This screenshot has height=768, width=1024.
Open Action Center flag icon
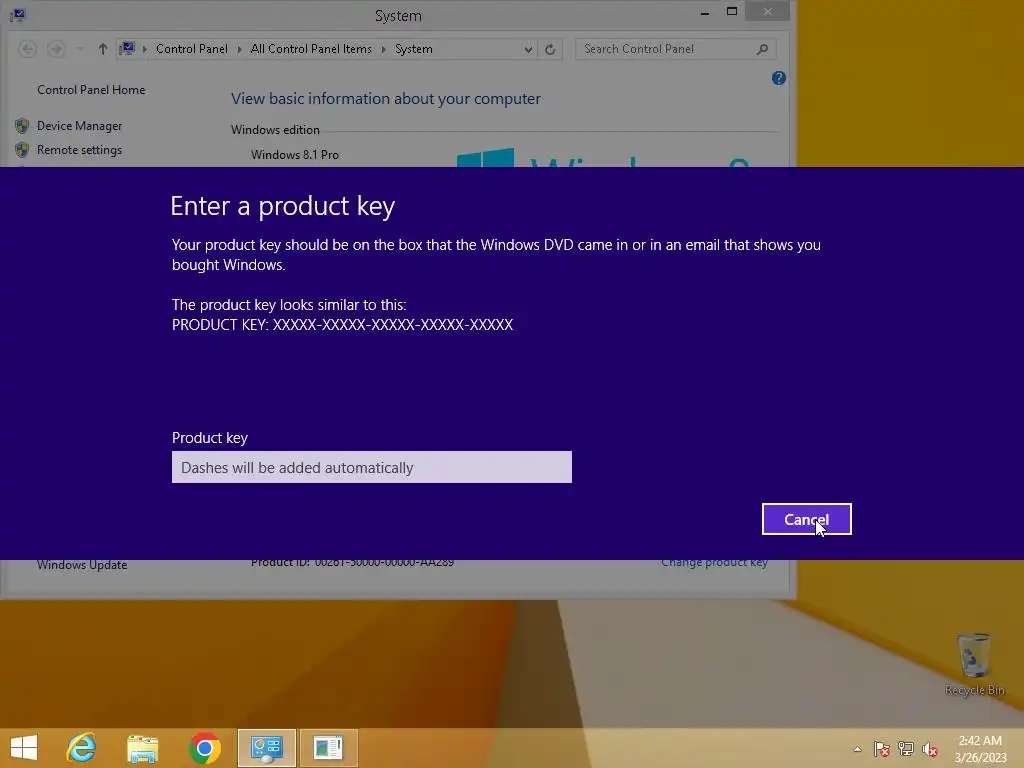[x=882, y=749]
